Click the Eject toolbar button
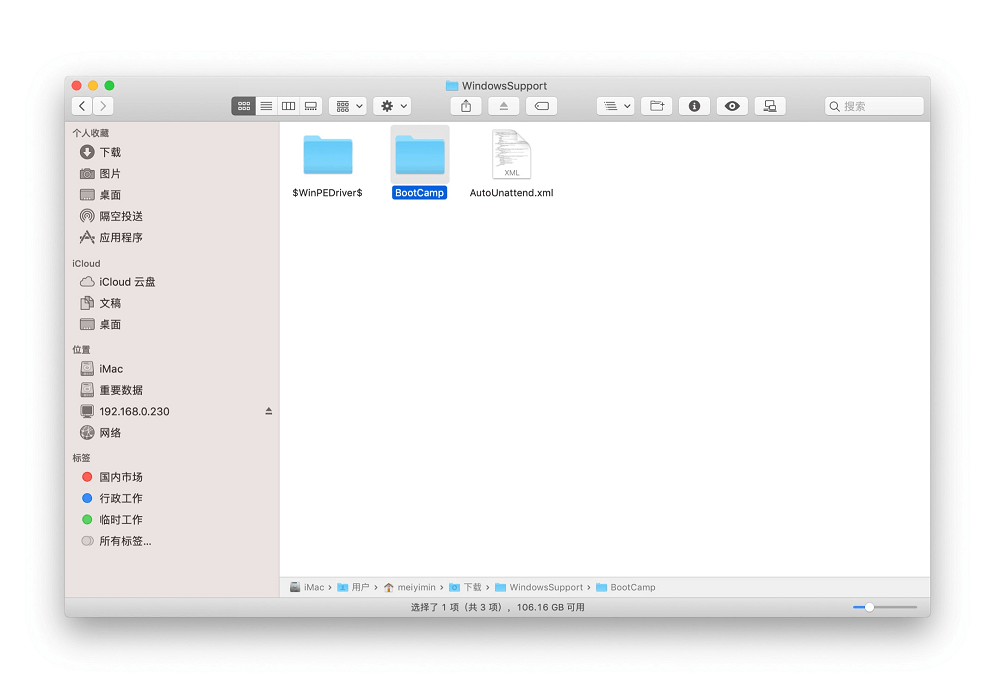Screen dimensions: 1000x693 pyautogui.click(x=503, y=106)
